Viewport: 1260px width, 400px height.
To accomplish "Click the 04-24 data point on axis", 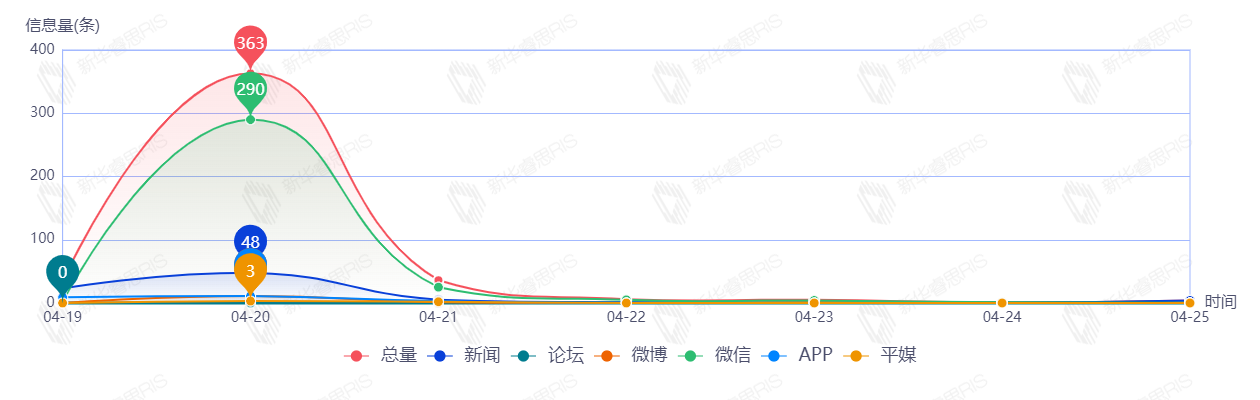I will pos(1002,303).
